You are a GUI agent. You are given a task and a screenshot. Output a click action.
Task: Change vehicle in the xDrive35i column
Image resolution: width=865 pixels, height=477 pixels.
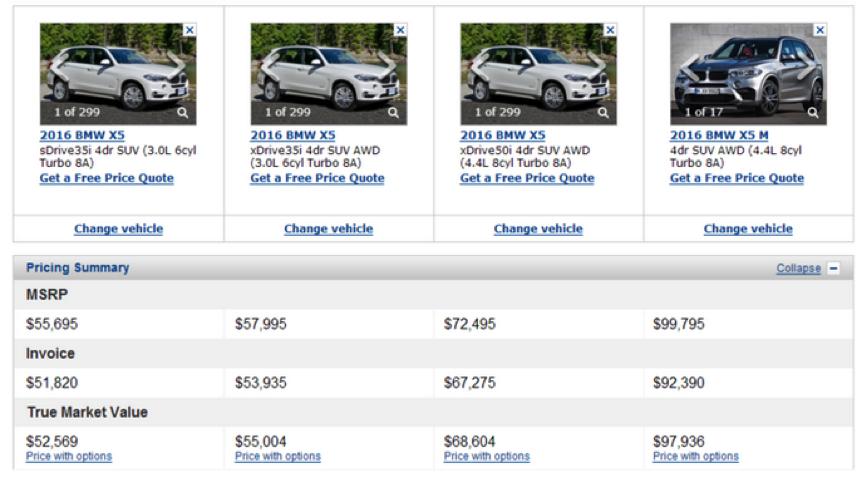coord(328,229)
